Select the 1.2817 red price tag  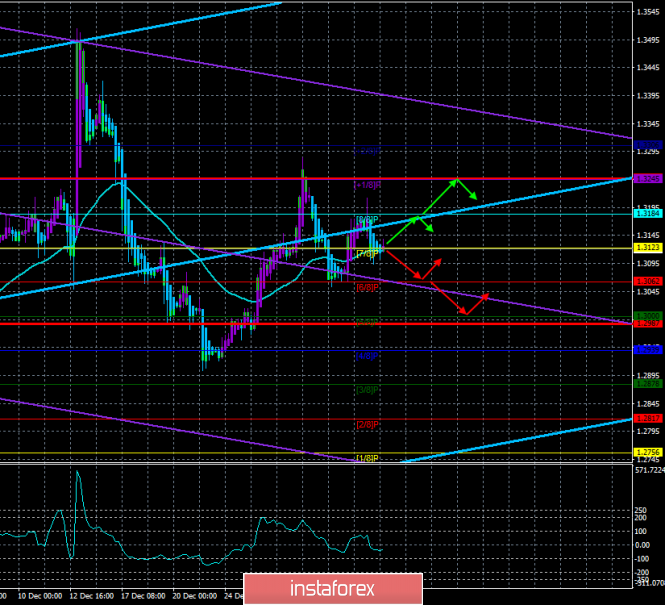pos(647,418)
